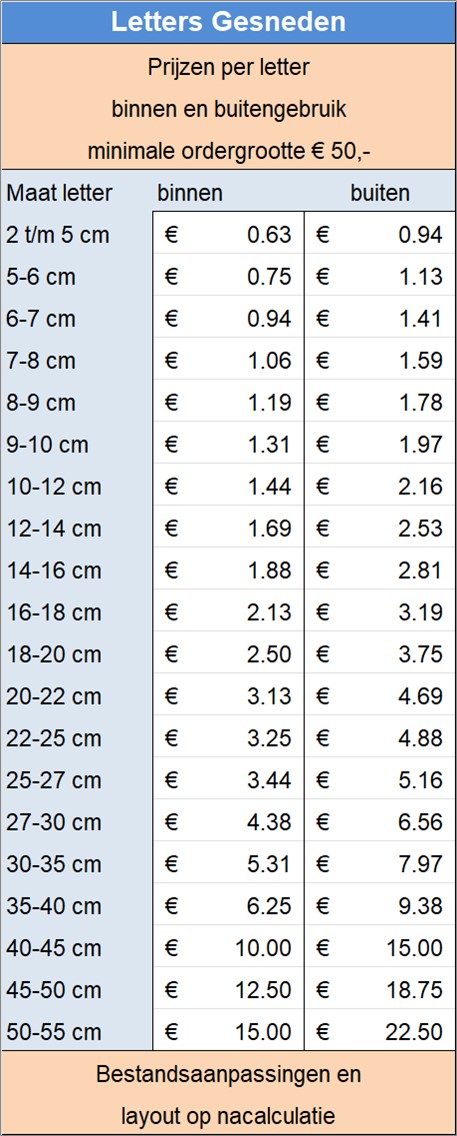The width and height of the screenshot is (457, 1136).
Task: Click buiten price 22.50 cell
Action: (x=380, y=1032)
